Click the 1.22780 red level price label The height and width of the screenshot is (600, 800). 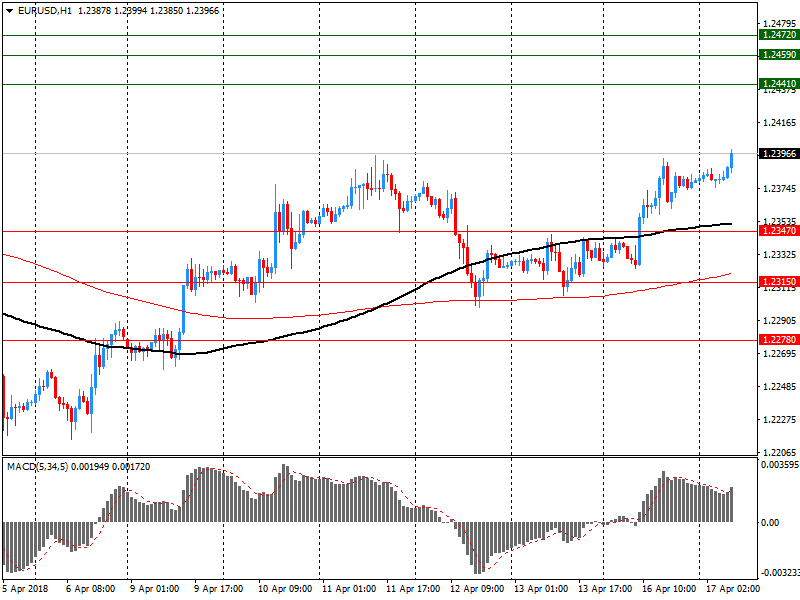coord(779,340)
